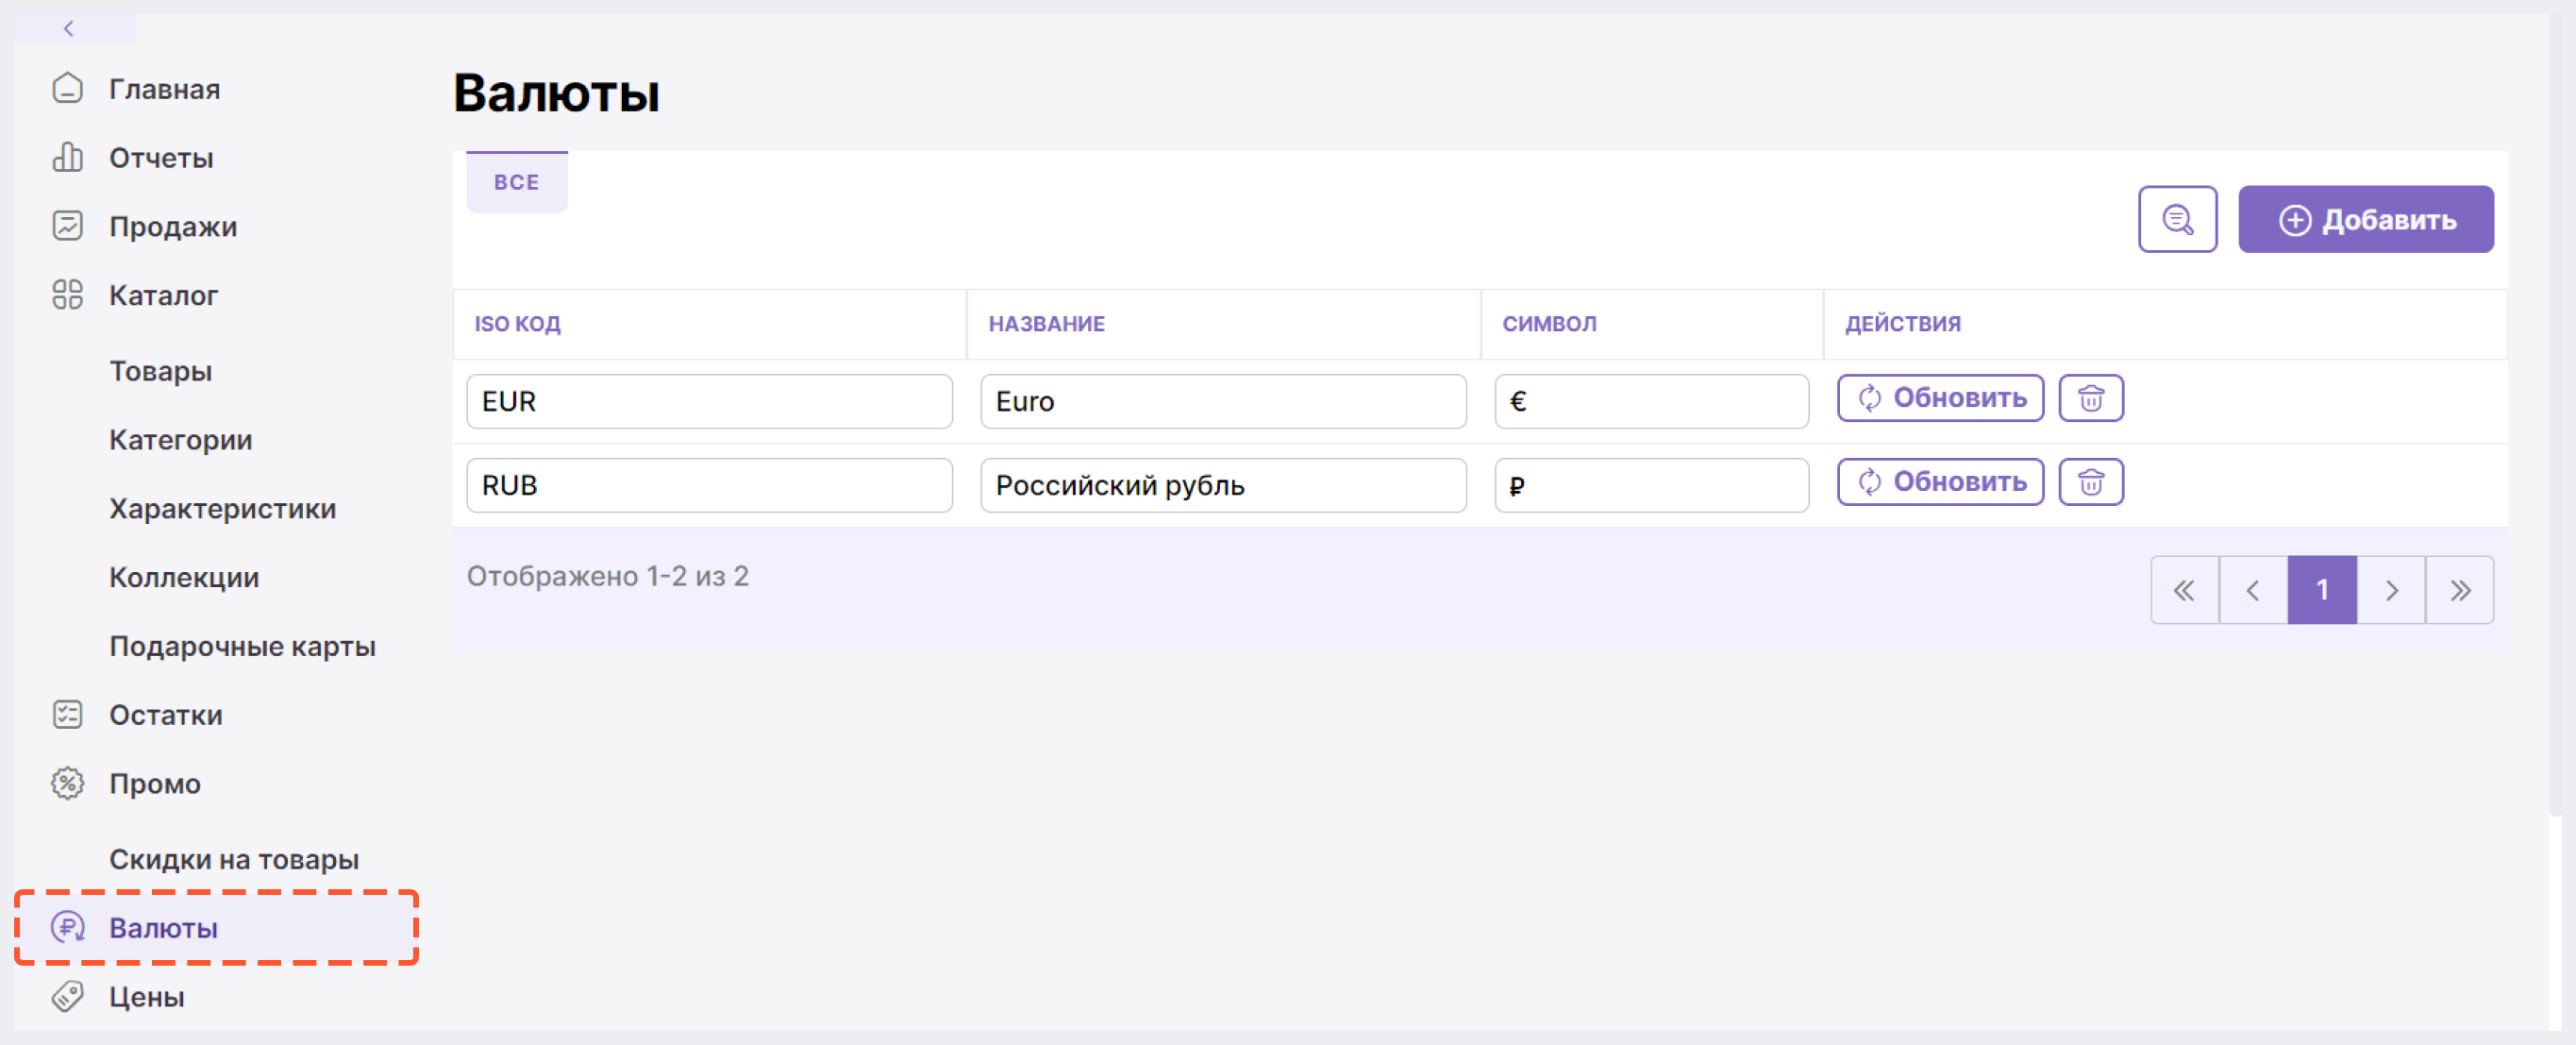The width and height of the screenshot is (2576, 1045).
Task: Click the Российский рубль name field
Action: point(1223,485)
